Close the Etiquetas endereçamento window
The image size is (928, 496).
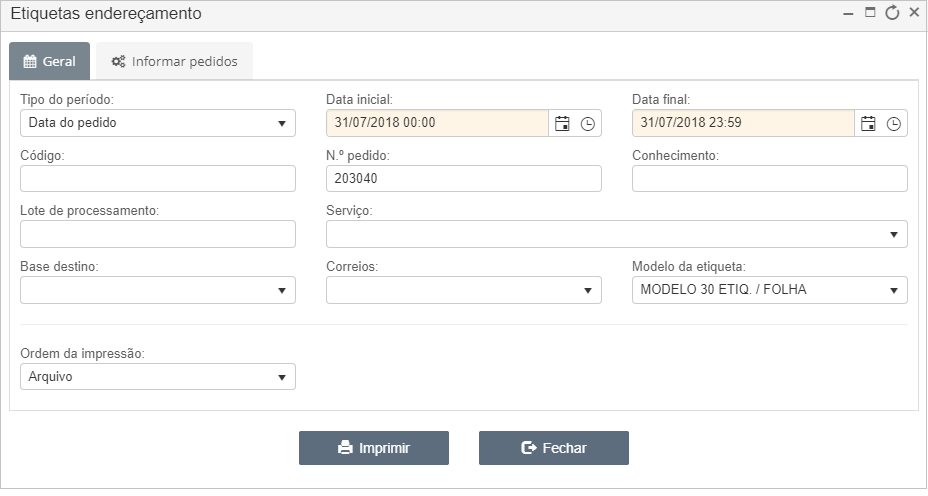(914, 12)
